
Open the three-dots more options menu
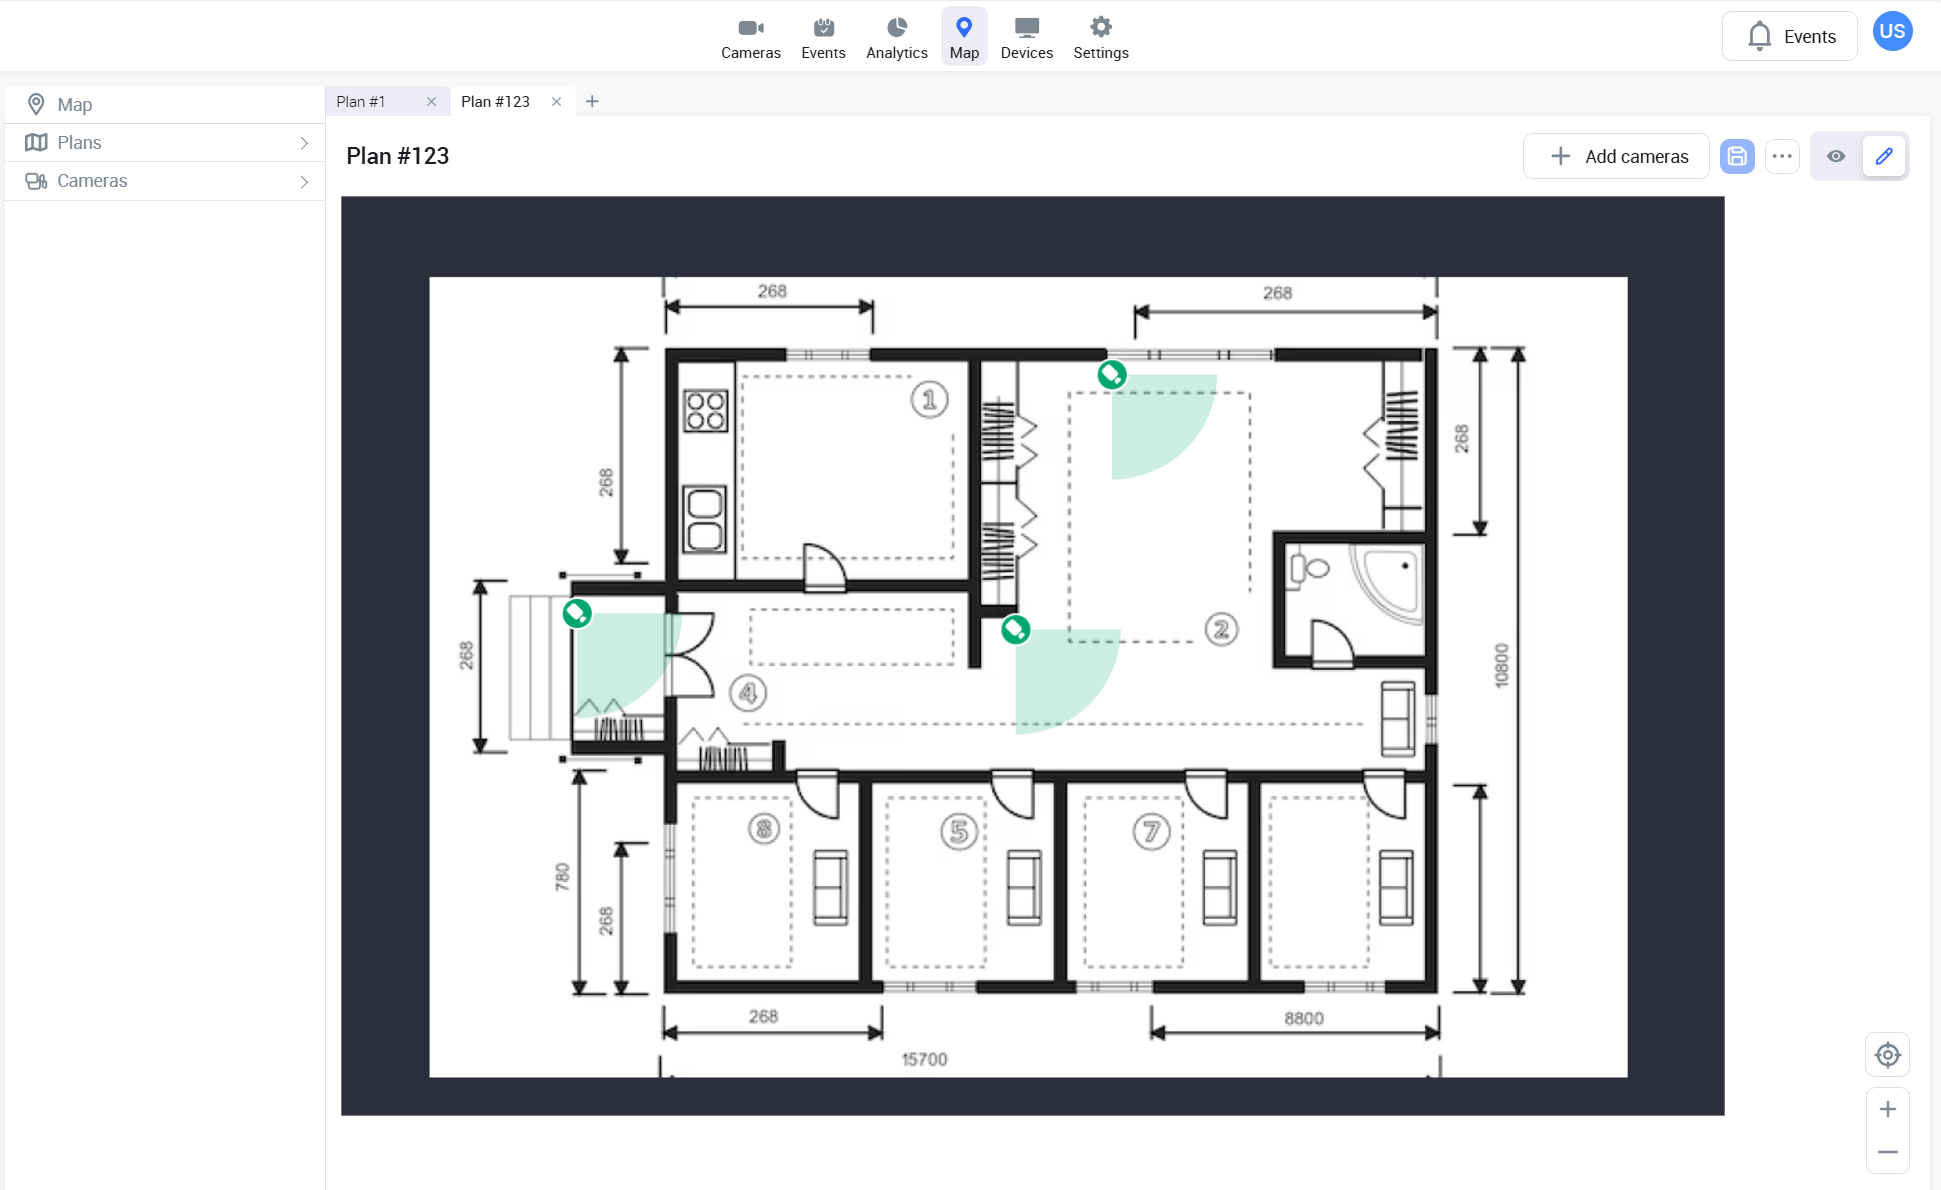(1782, 156)
